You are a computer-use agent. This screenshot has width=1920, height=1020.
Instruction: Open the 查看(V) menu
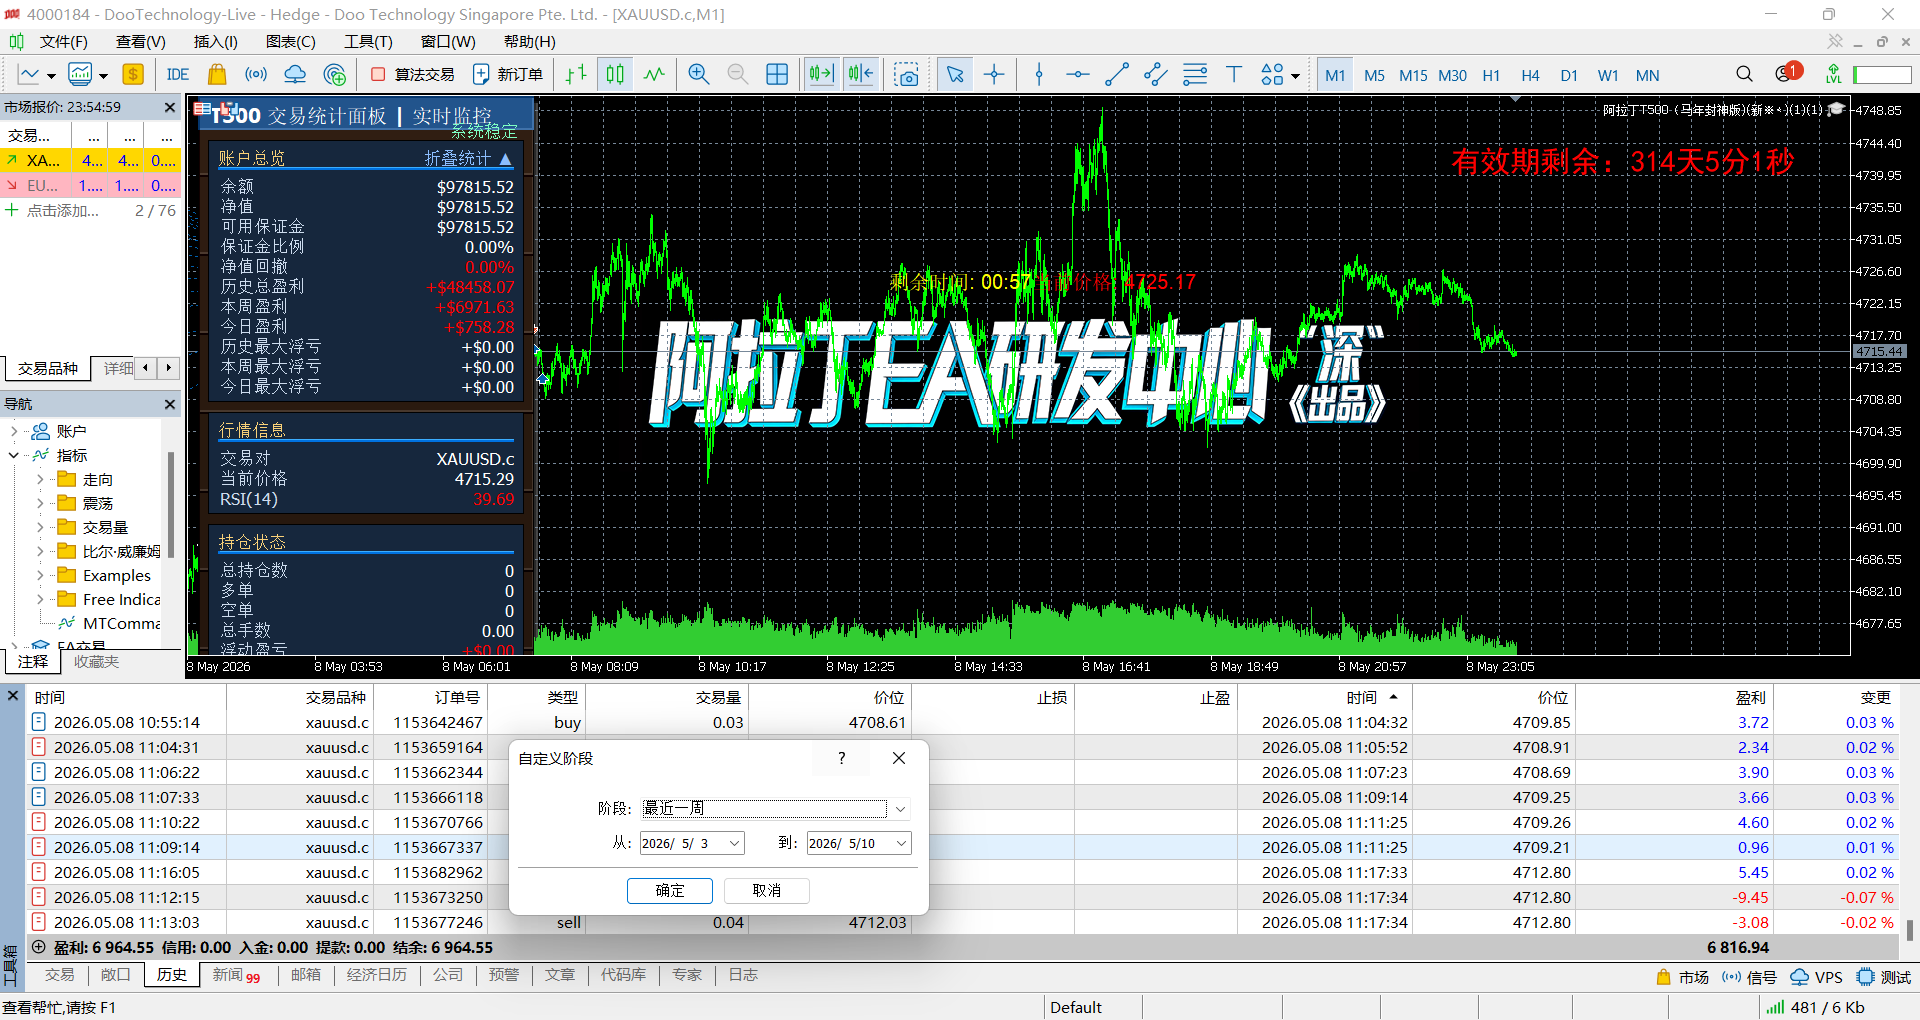click(141, 42)
